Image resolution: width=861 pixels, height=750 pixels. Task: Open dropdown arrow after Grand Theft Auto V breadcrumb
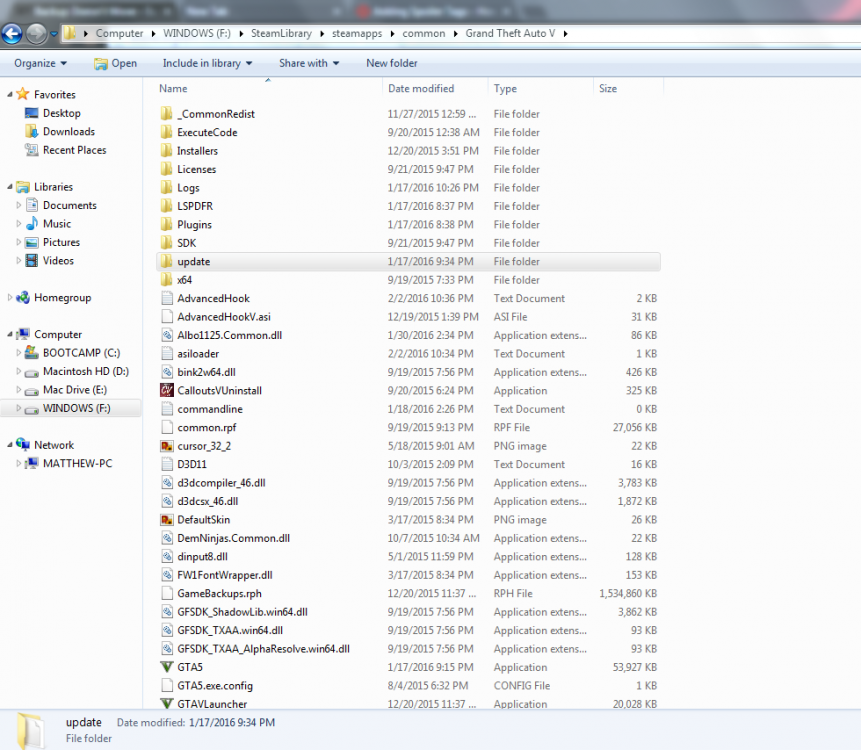tap(565, 33)
